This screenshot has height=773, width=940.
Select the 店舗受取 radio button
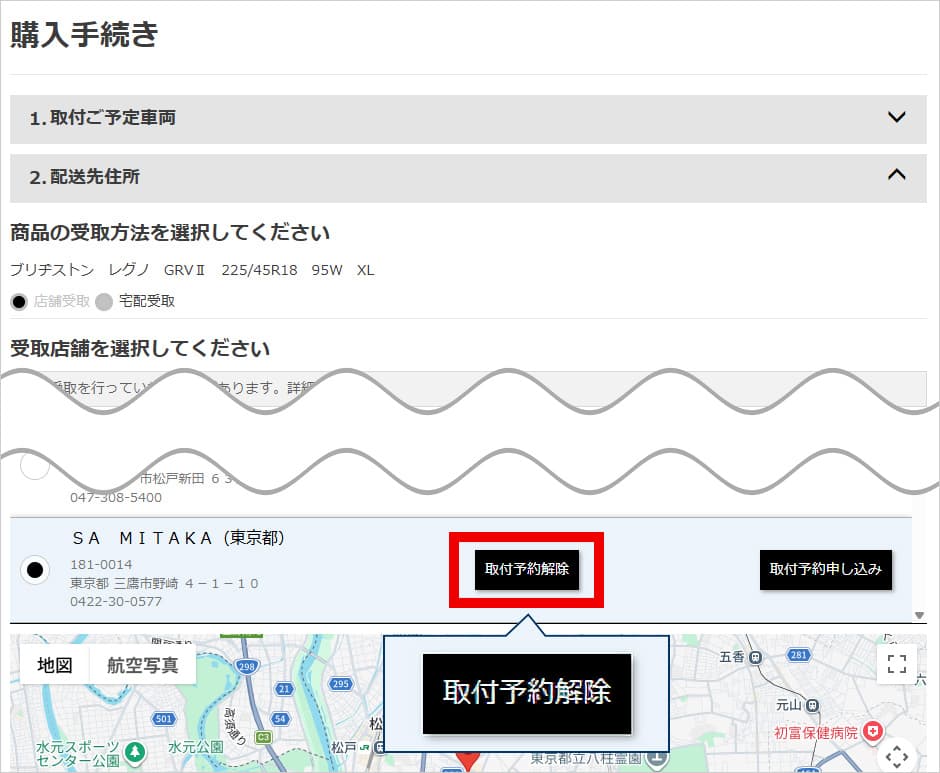coord(19,302)
